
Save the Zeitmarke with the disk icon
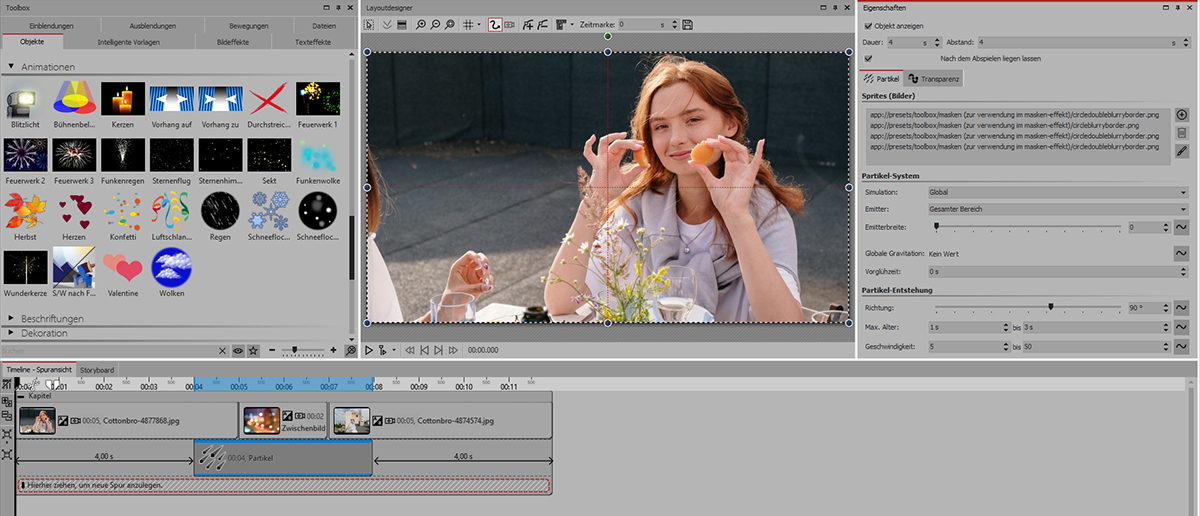coord(688,24)
